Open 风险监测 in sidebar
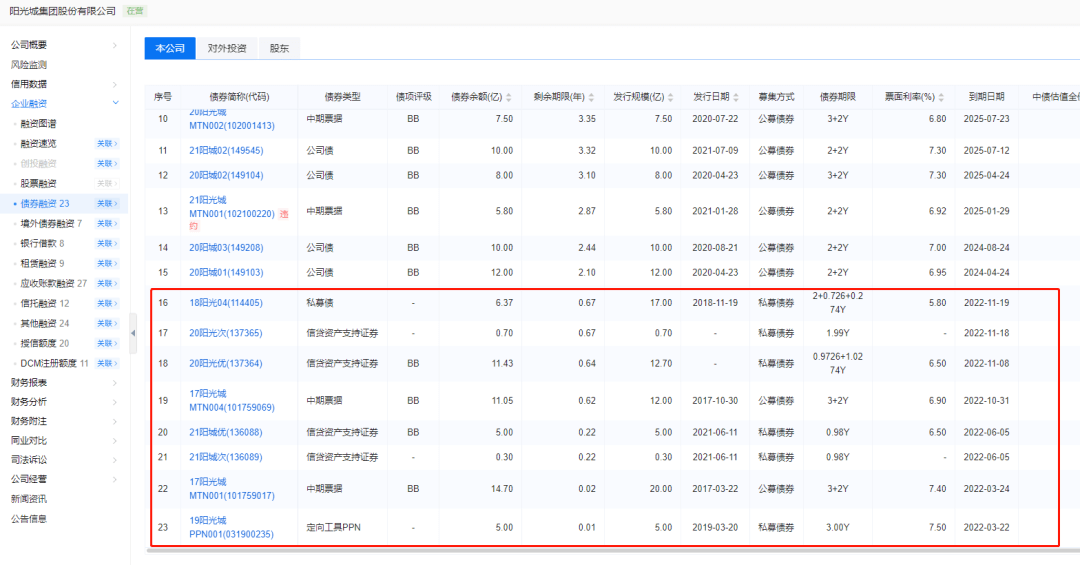This screenshot has height=565, width=1080. (x=29, y=65)
